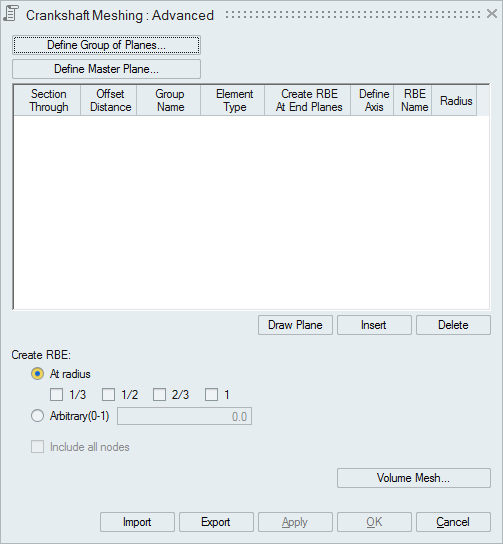Select the At radius radio option
The image size is (503, 544).
(37, 374)
